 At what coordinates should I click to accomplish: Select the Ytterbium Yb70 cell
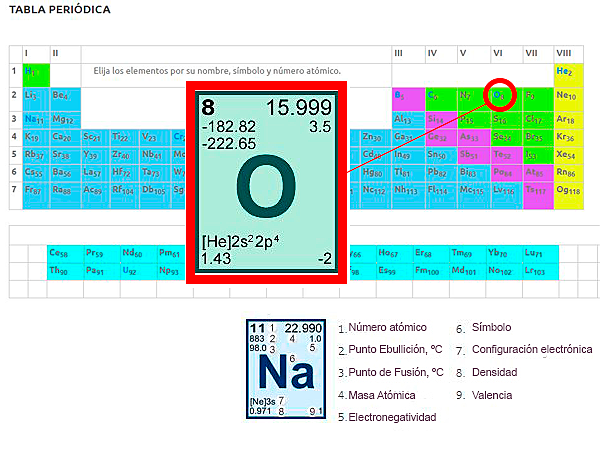pos(504,253)
